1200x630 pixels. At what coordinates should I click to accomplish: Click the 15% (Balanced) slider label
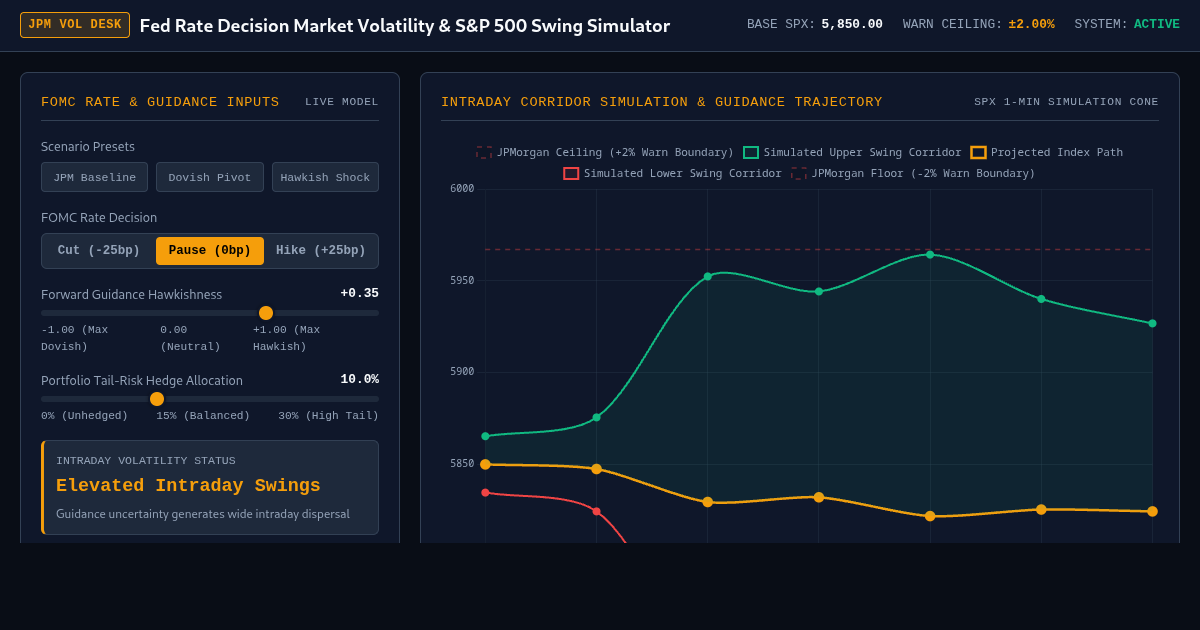coord(203,416)
